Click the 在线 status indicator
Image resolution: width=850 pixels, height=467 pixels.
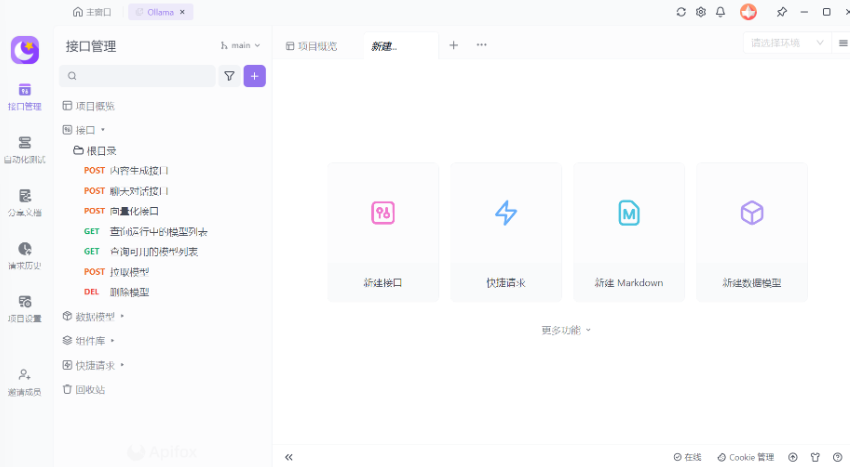pyautogui.click(x=687, y=457)
